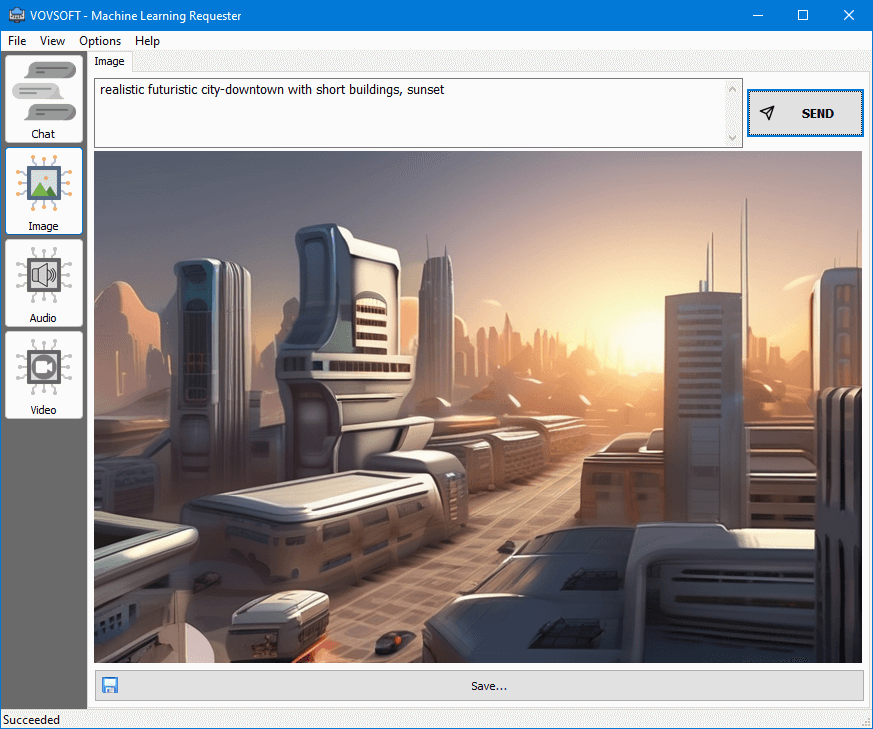
Task: Open the Audio generation sidebar icon
Action: [43, 282]
